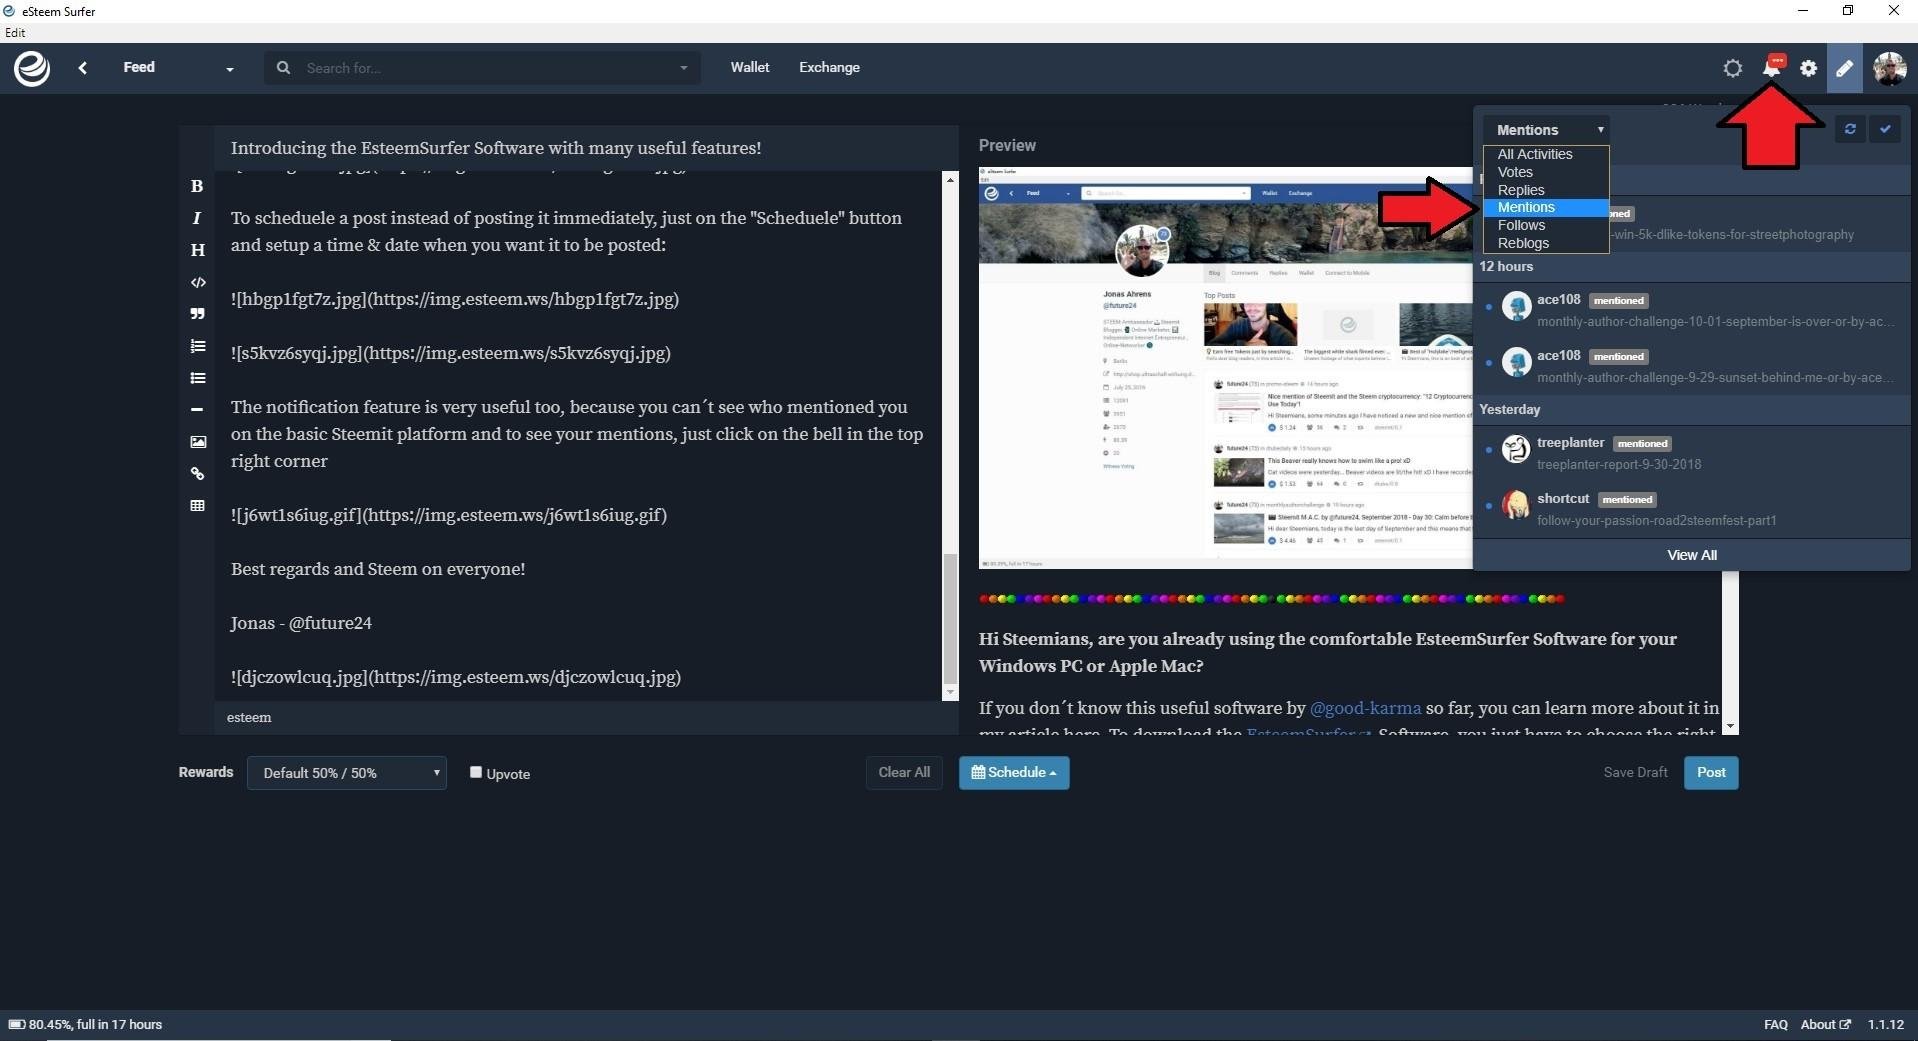Insert code block icon
The height and width of the screenshot is (1041, 1918).
(198, 282)
